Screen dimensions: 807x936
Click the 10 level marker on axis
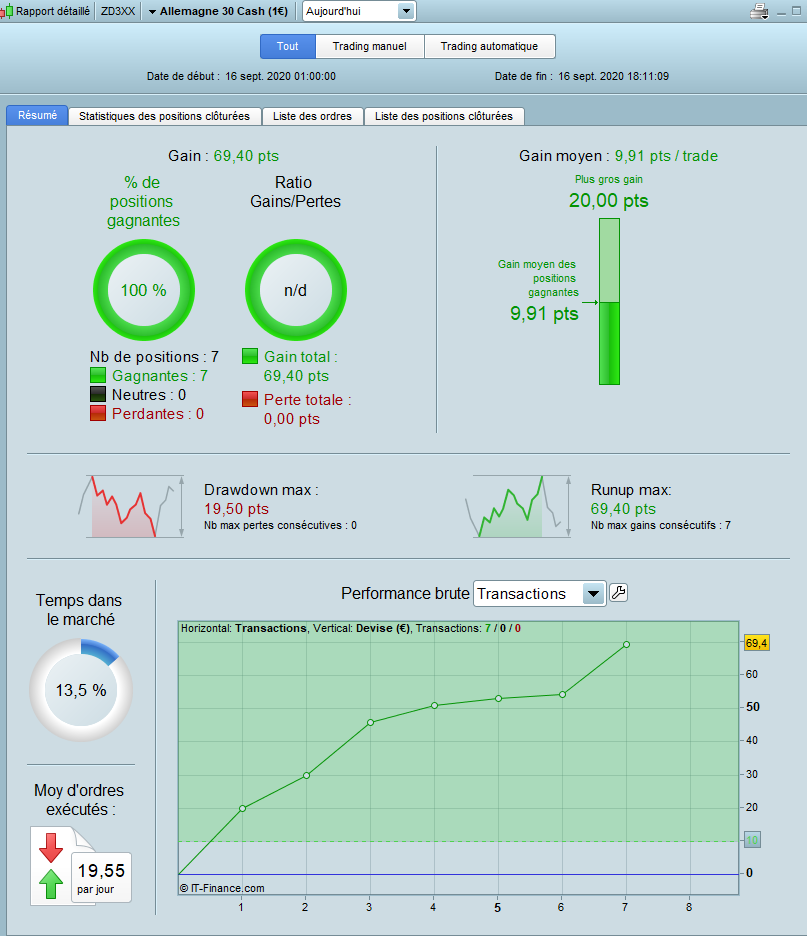(x=752, y=840)
